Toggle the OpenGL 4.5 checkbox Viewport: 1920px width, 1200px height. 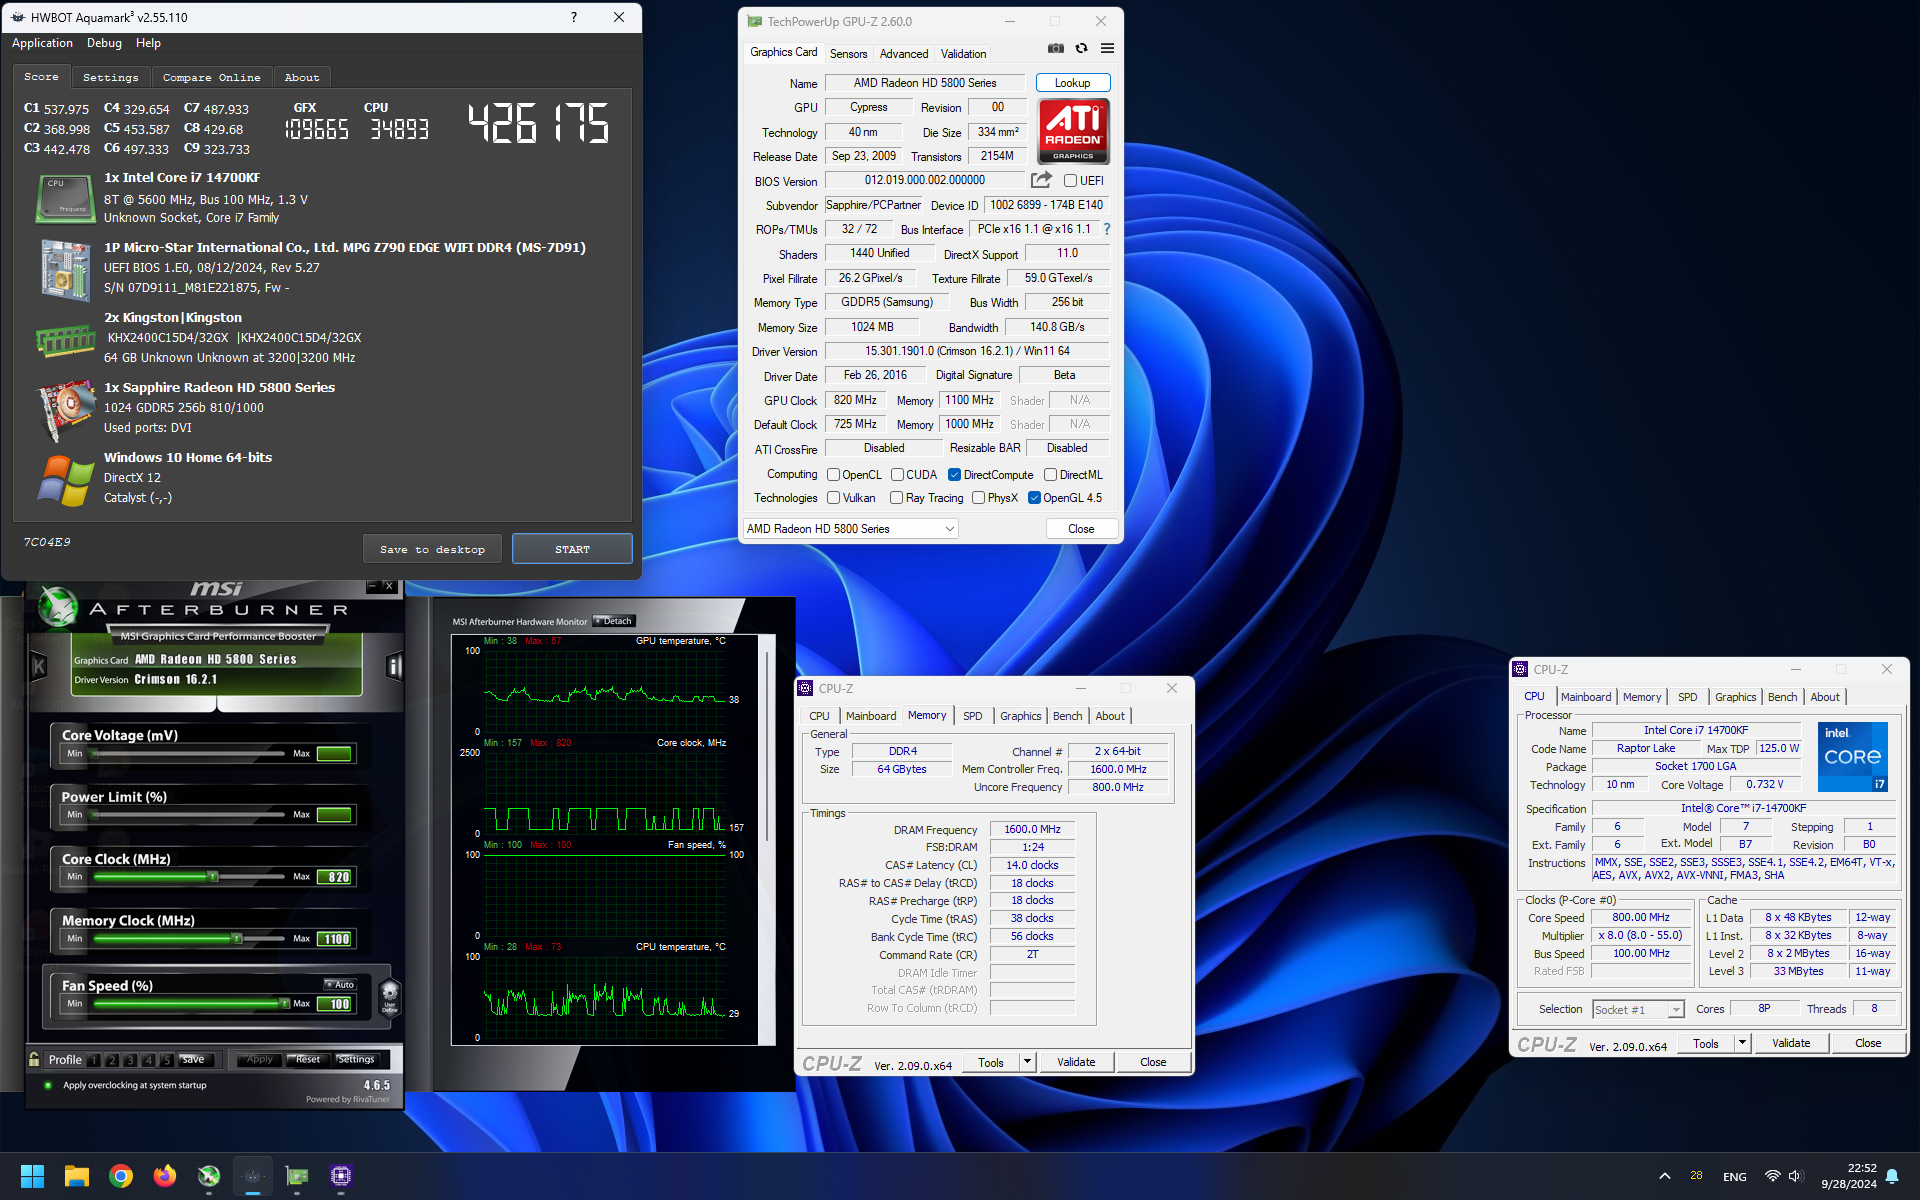1034,498
